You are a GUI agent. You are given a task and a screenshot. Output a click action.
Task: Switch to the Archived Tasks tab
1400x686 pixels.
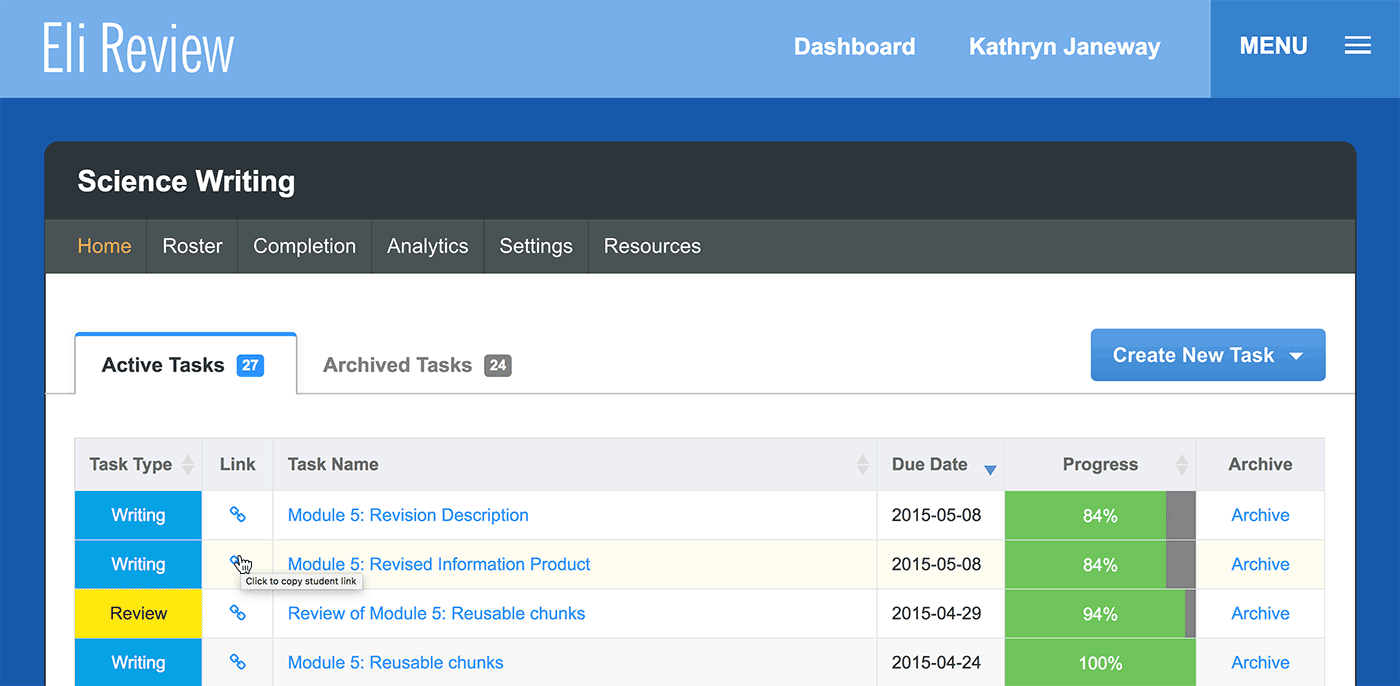tap(416, 365)
